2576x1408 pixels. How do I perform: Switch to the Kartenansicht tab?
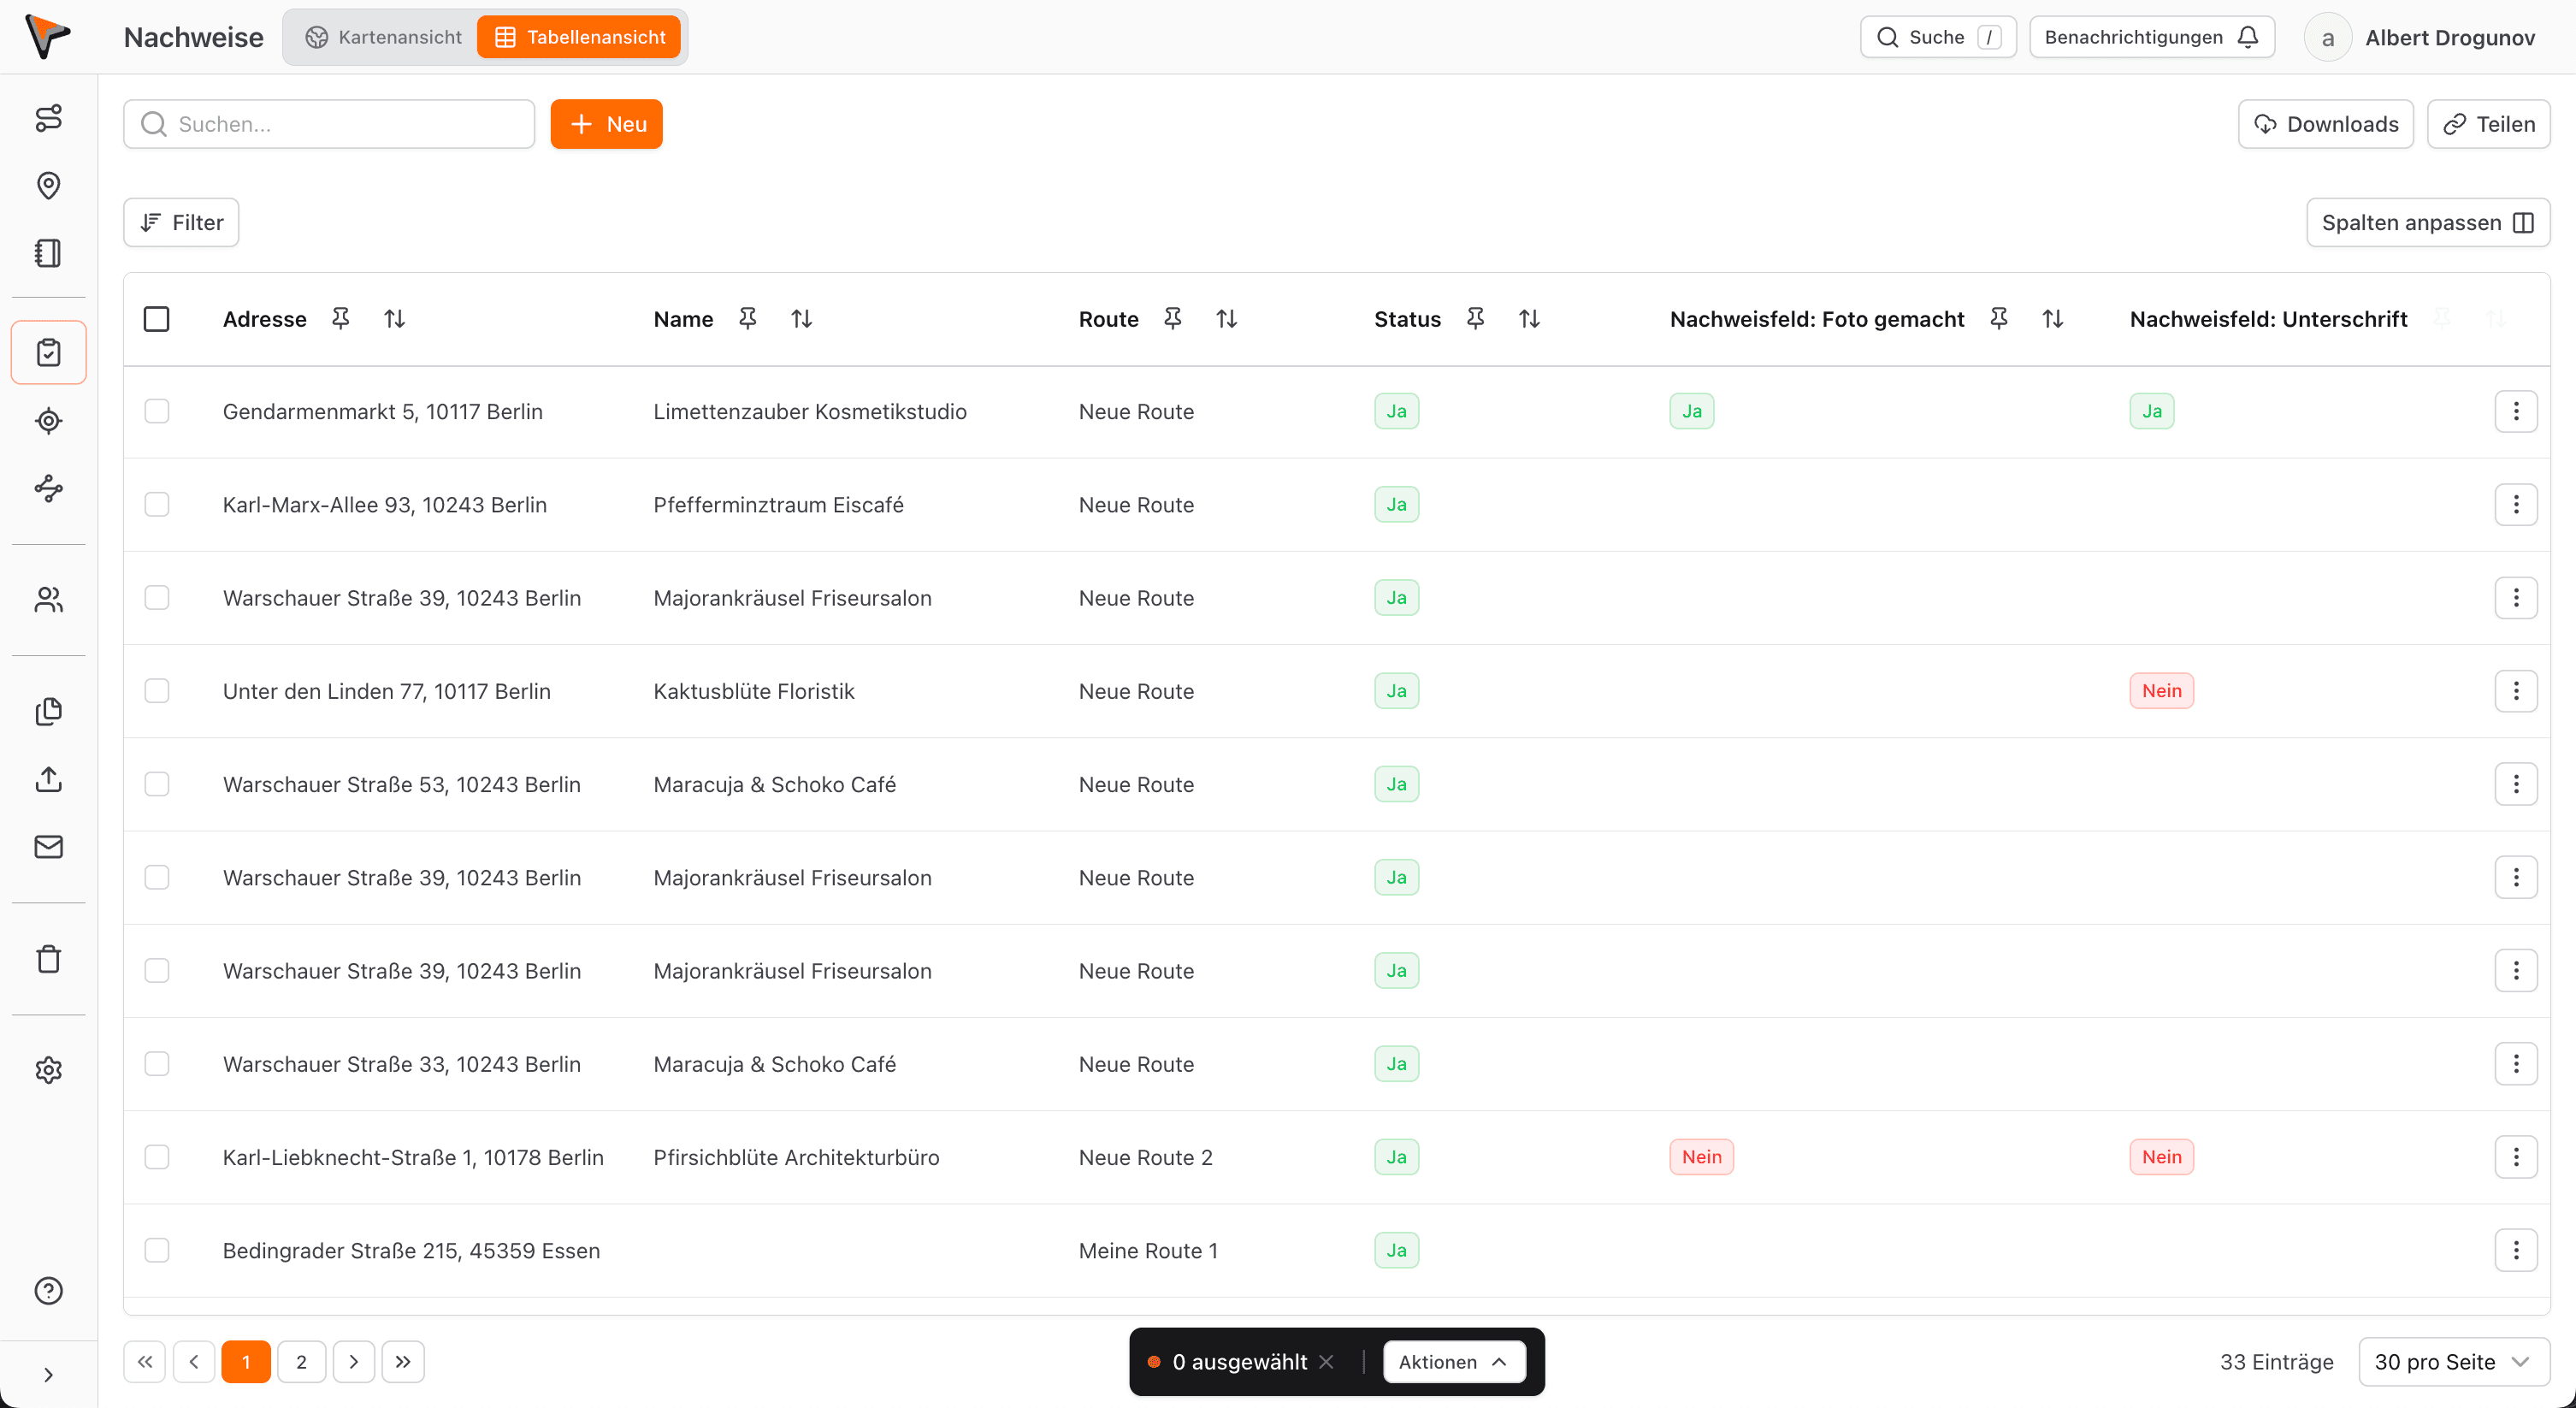click(x=384, y=37)
